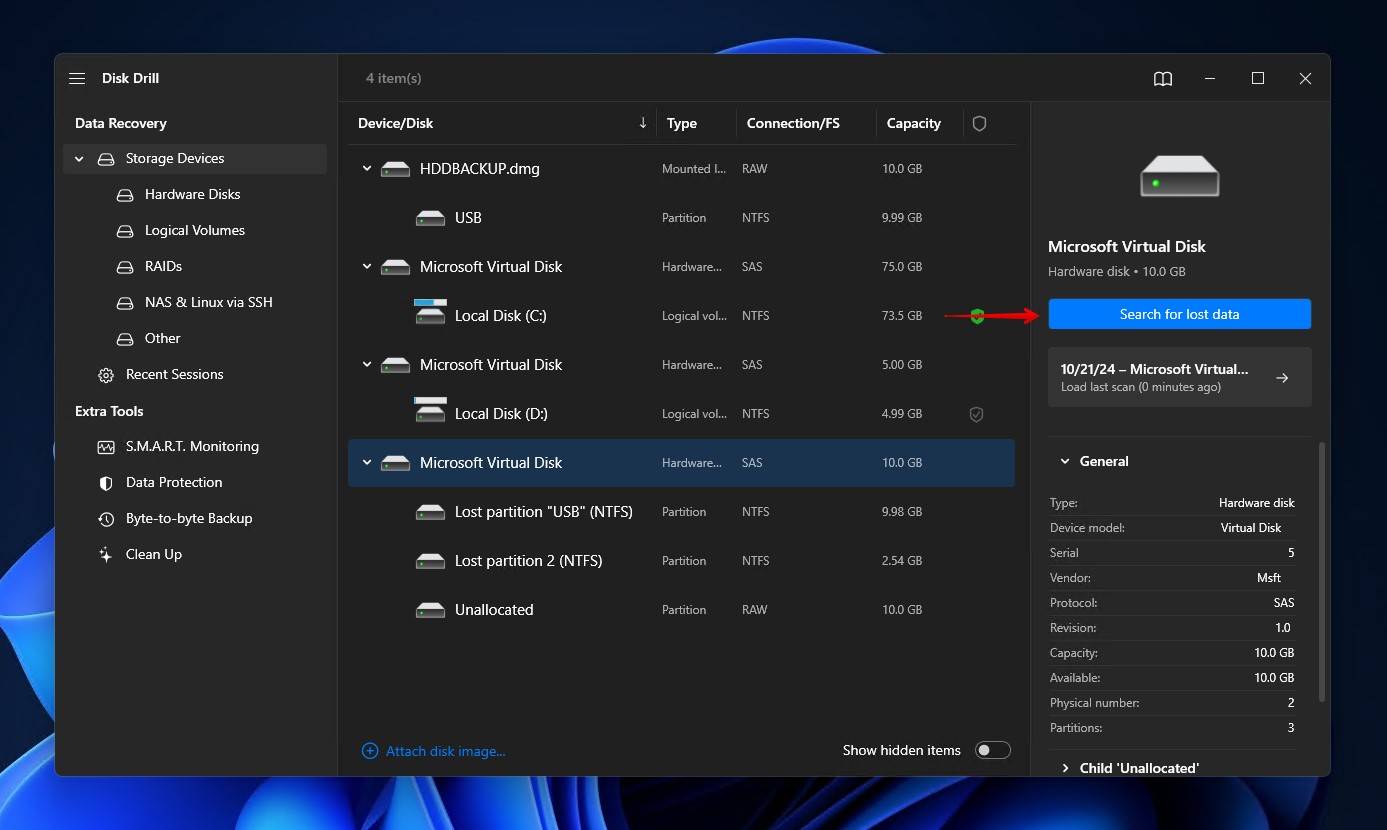Click the Byte-to-byte Backup clock icon
Screen dimensions: 1387x830
[106, 519]
